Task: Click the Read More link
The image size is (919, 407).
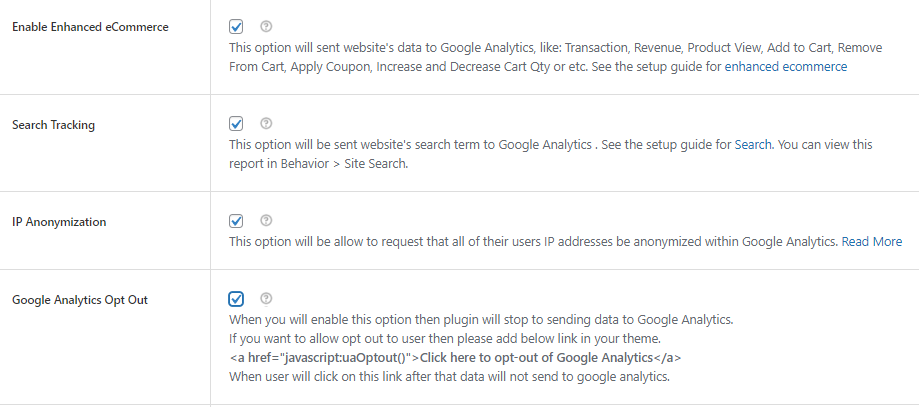Action: point(871,242)
